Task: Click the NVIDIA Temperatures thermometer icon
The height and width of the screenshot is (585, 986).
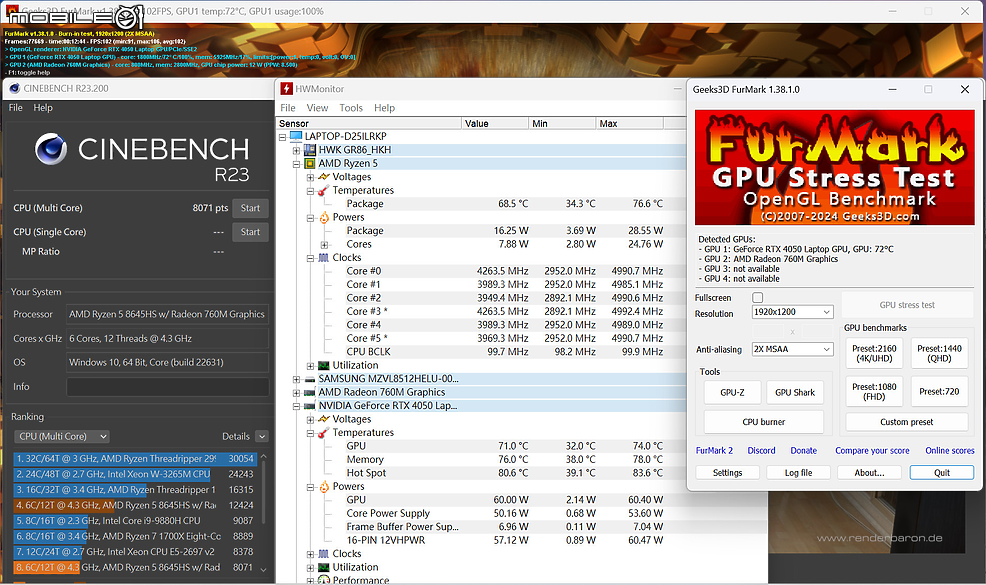Action: [323, 433]
